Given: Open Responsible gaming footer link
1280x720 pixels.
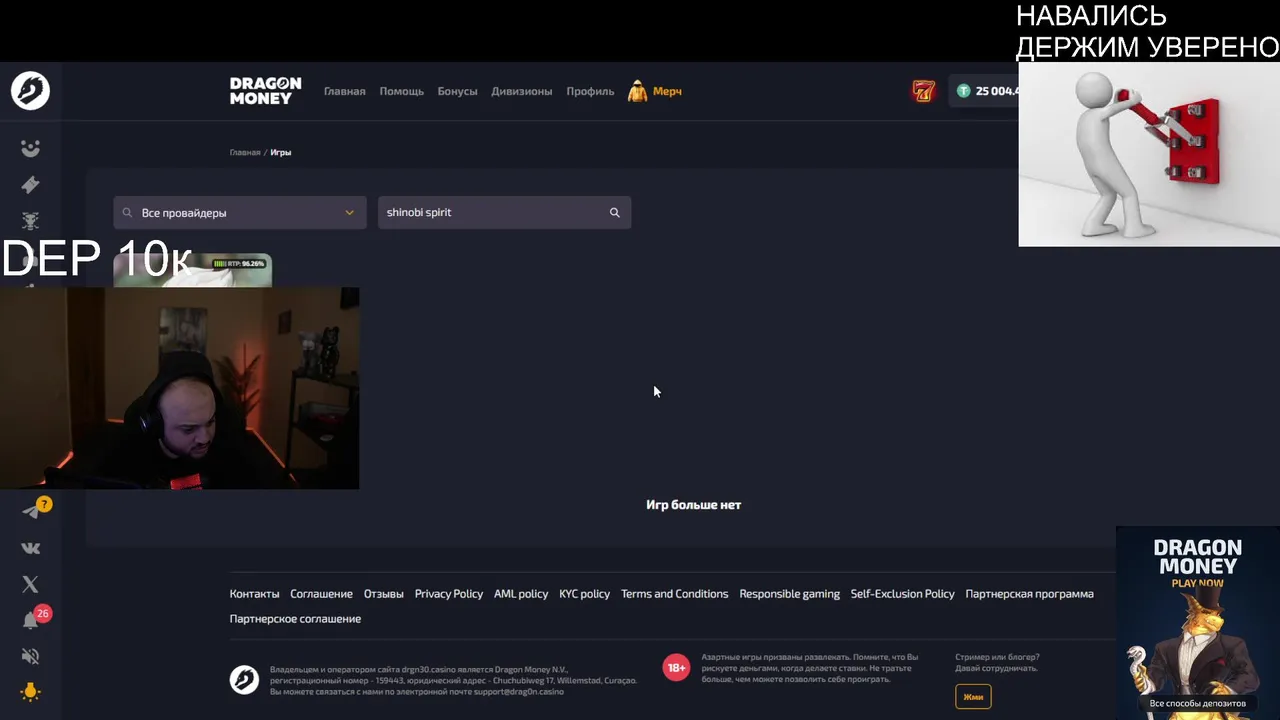Looking at the screenshot, I should pos(789,594).
